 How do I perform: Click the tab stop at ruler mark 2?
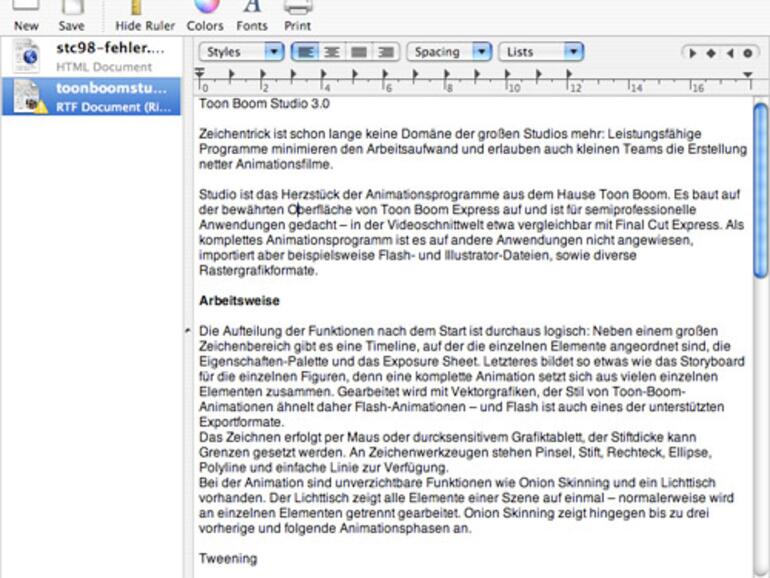click(x=263, y=75)
